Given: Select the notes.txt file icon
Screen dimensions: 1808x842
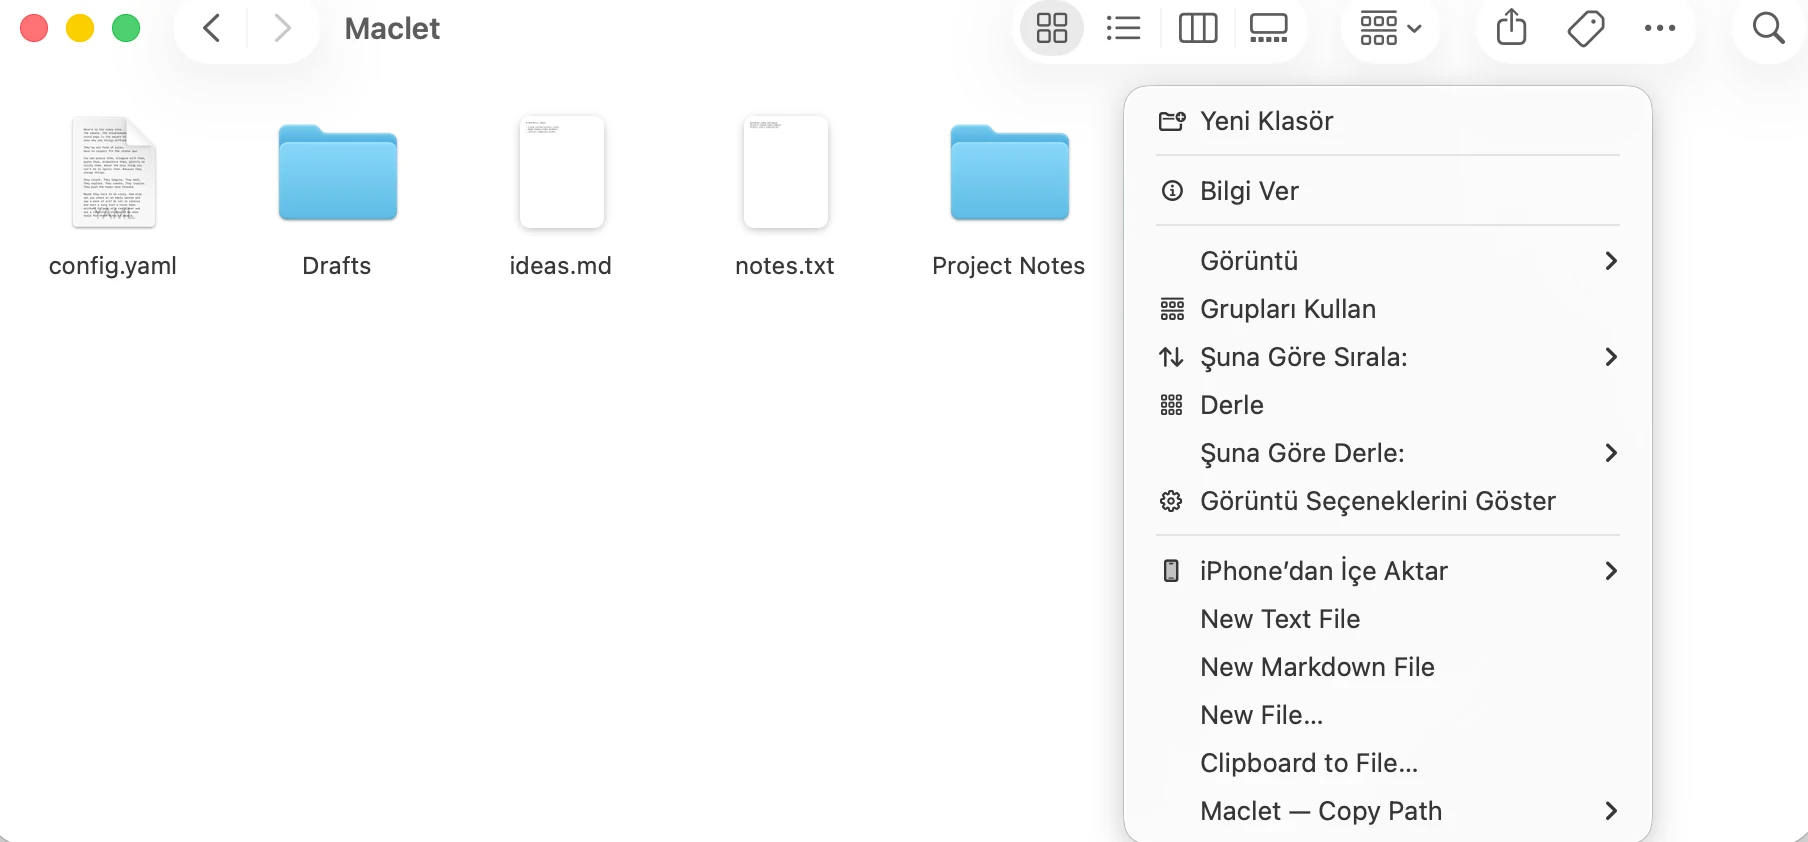Looking at the screenshot, I should pos(786,172).
